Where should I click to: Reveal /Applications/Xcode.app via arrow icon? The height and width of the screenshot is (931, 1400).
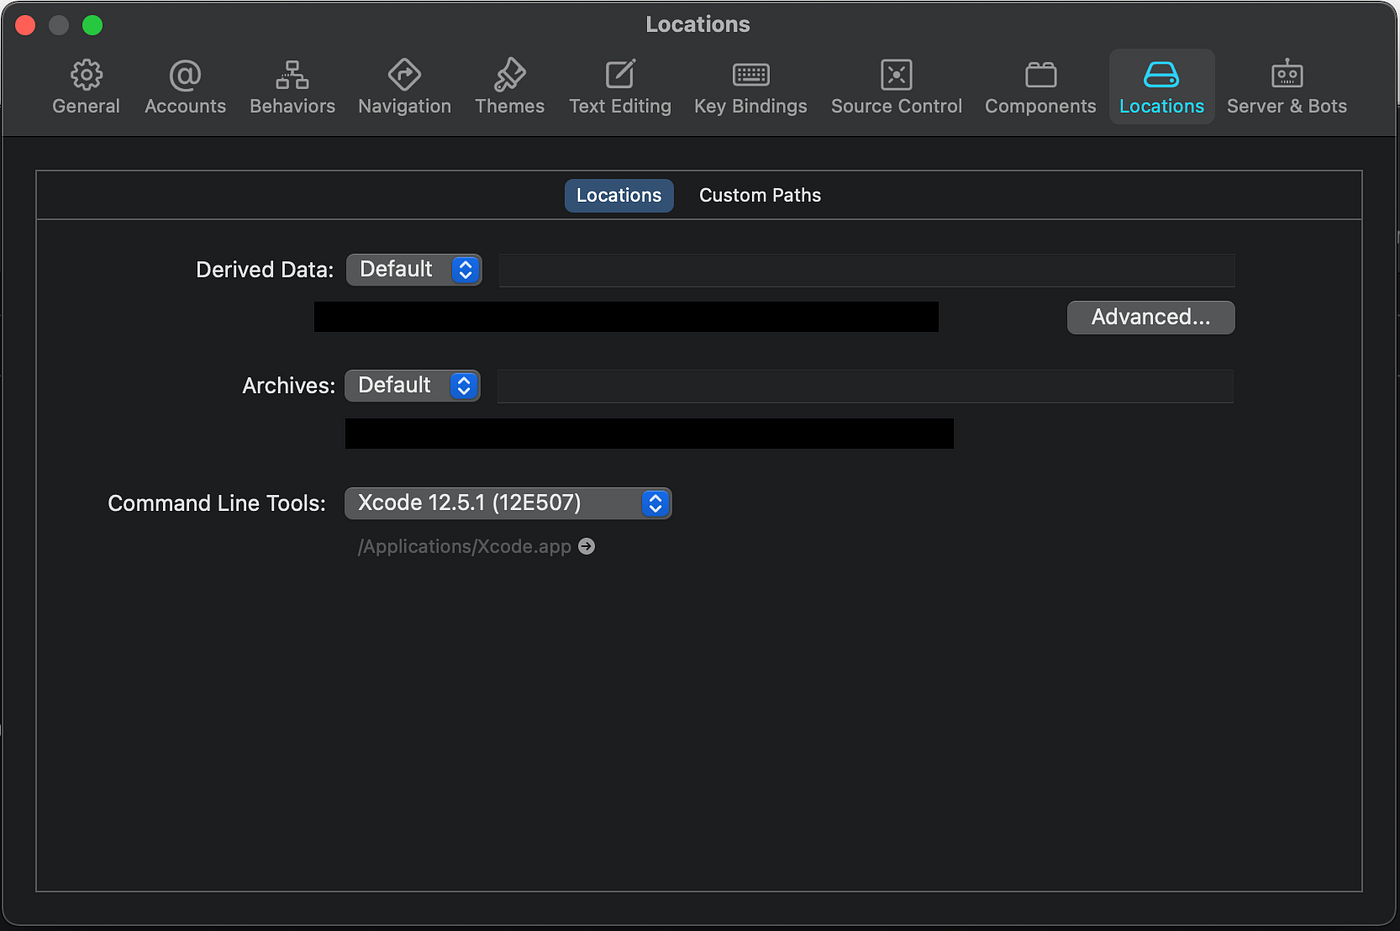click(587, 546)
